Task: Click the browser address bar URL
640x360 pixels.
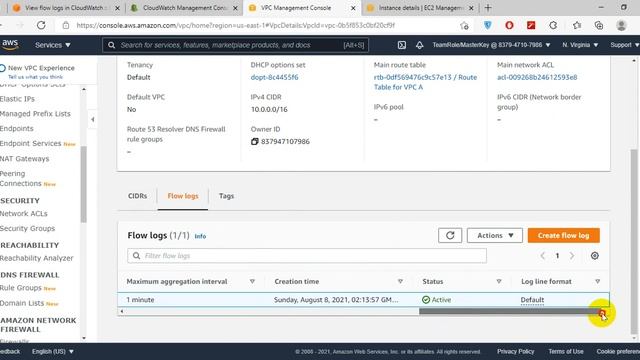Action: point(236,25)
